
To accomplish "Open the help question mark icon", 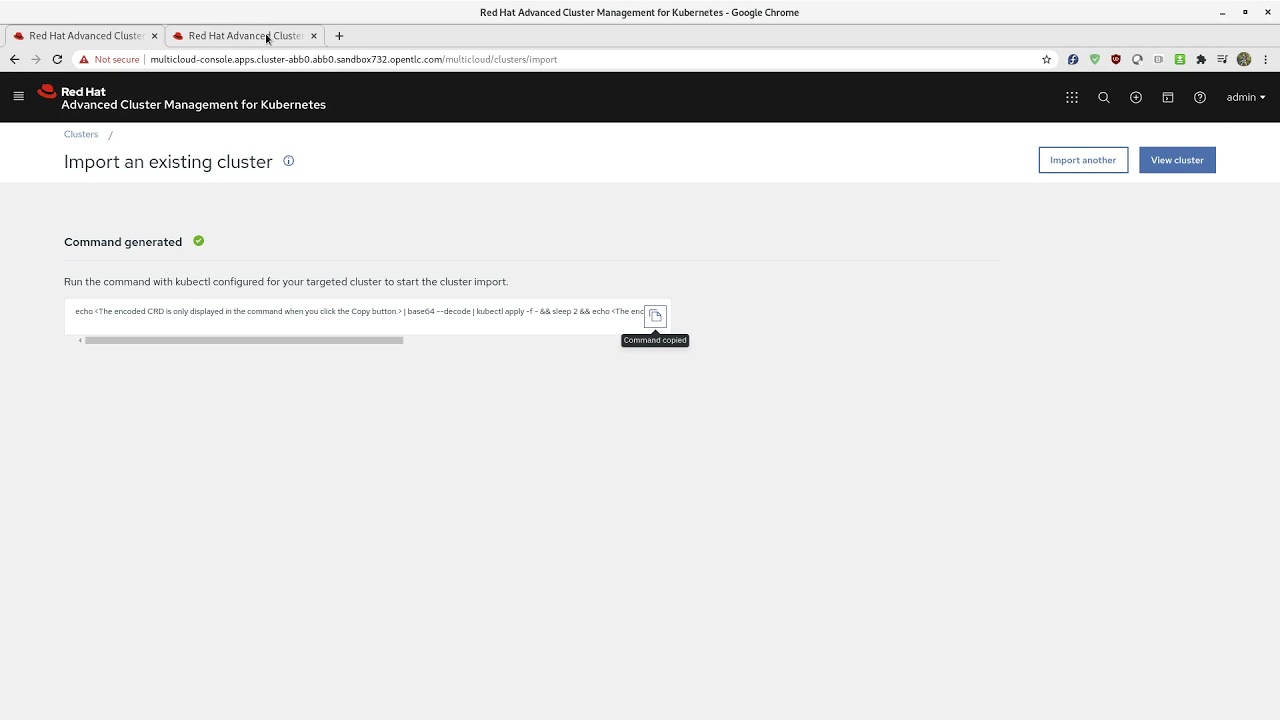I will 1200,97.
